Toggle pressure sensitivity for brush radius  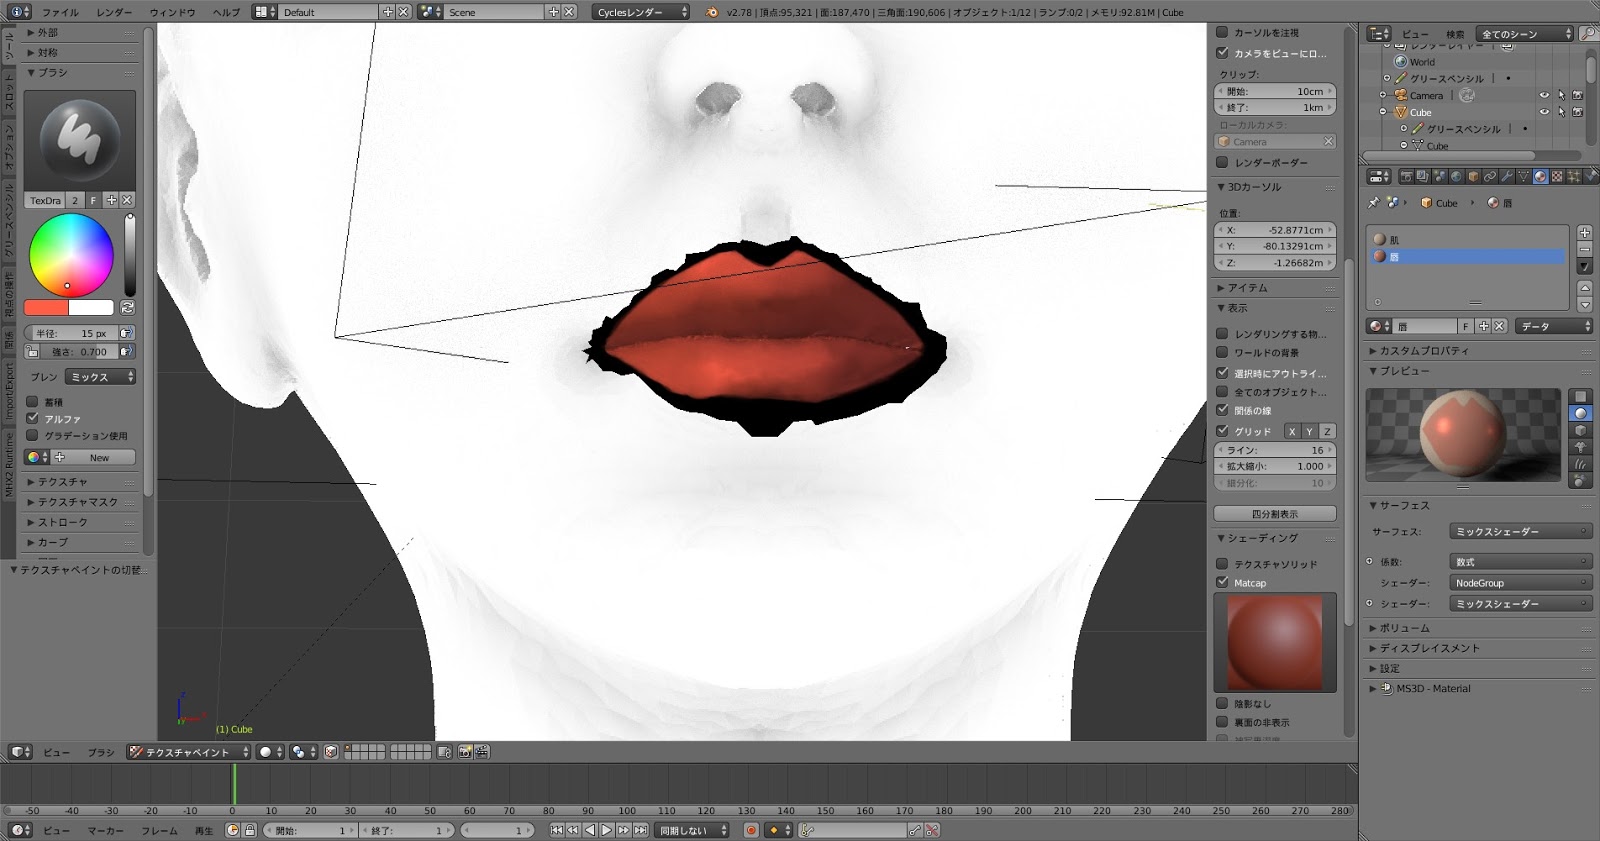coord(126,333)
